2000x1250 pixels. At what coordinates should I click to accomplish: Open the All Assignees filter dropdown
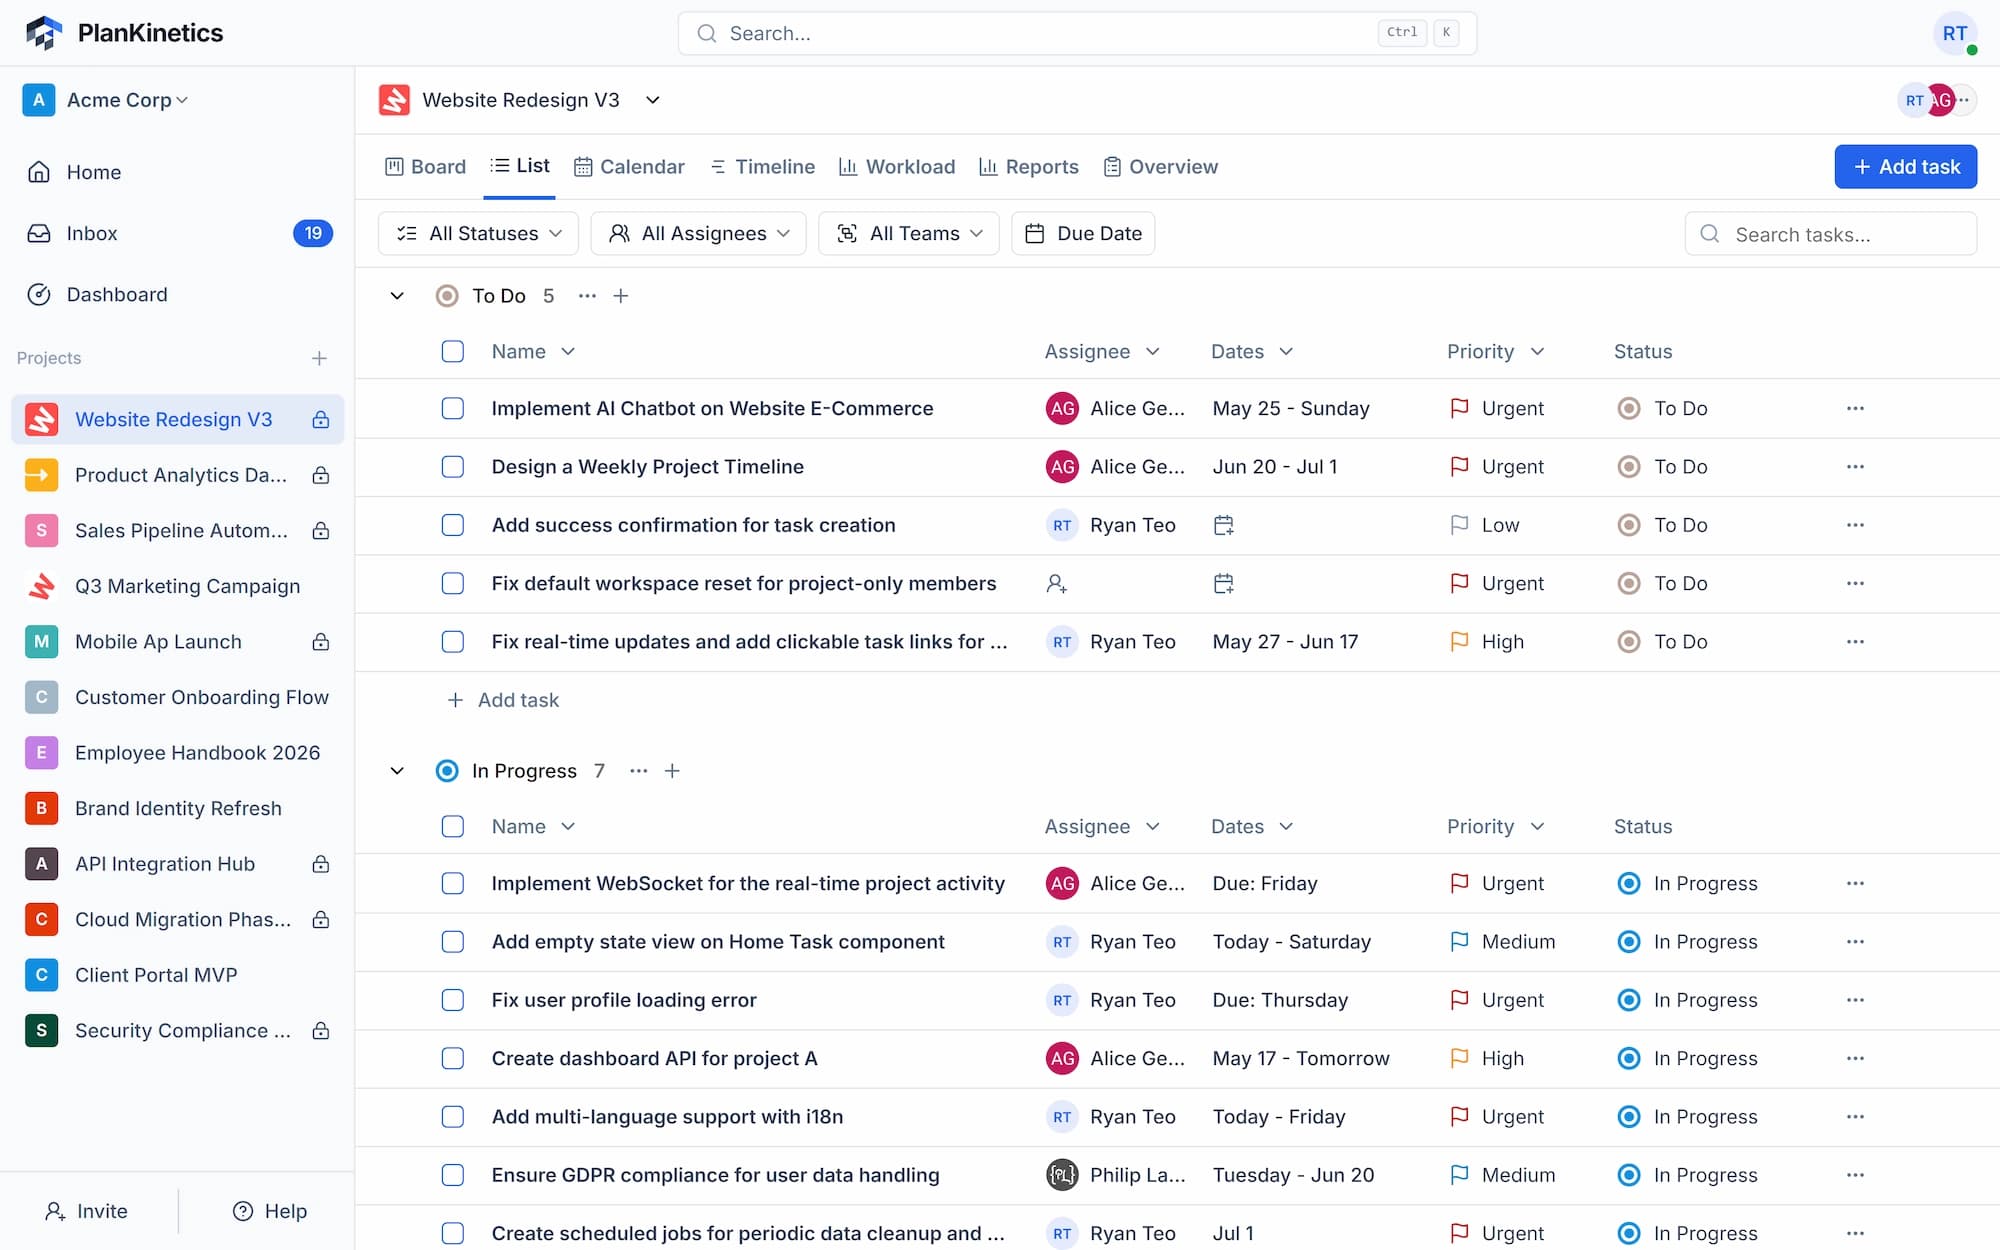point(698,233)
